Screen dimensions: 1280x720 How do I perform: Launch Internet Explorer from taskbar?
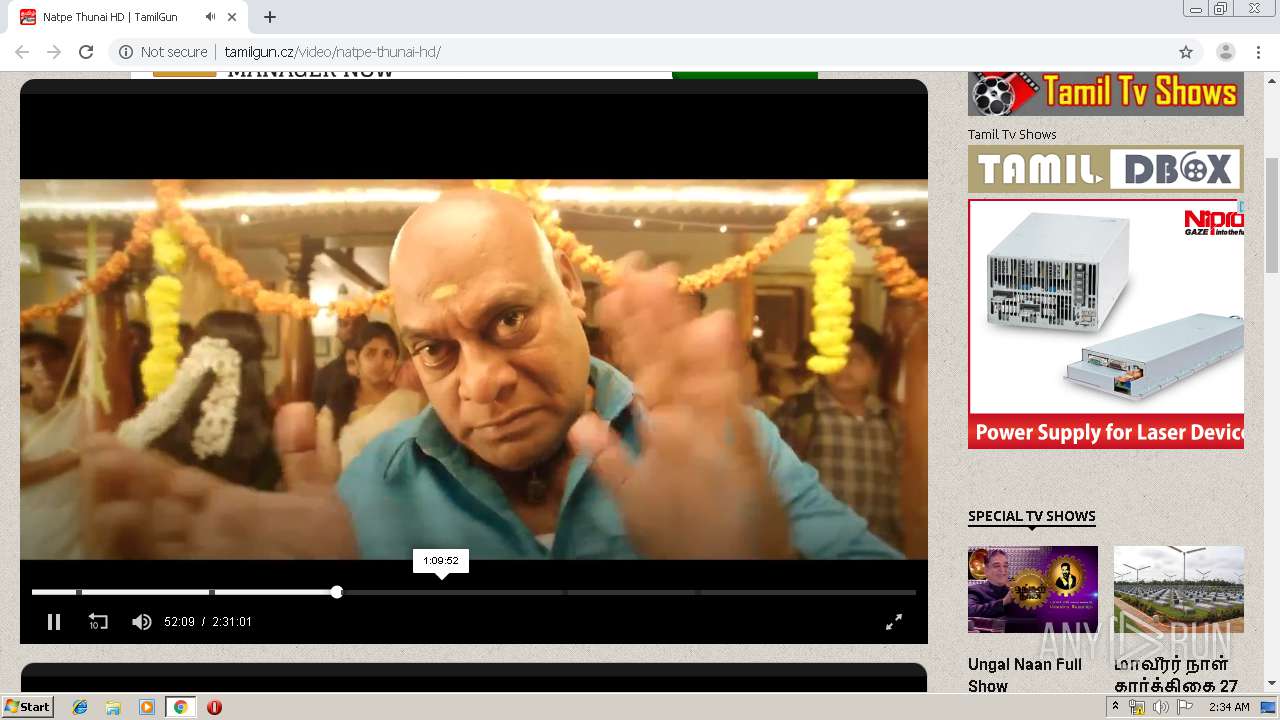(80, 707)
